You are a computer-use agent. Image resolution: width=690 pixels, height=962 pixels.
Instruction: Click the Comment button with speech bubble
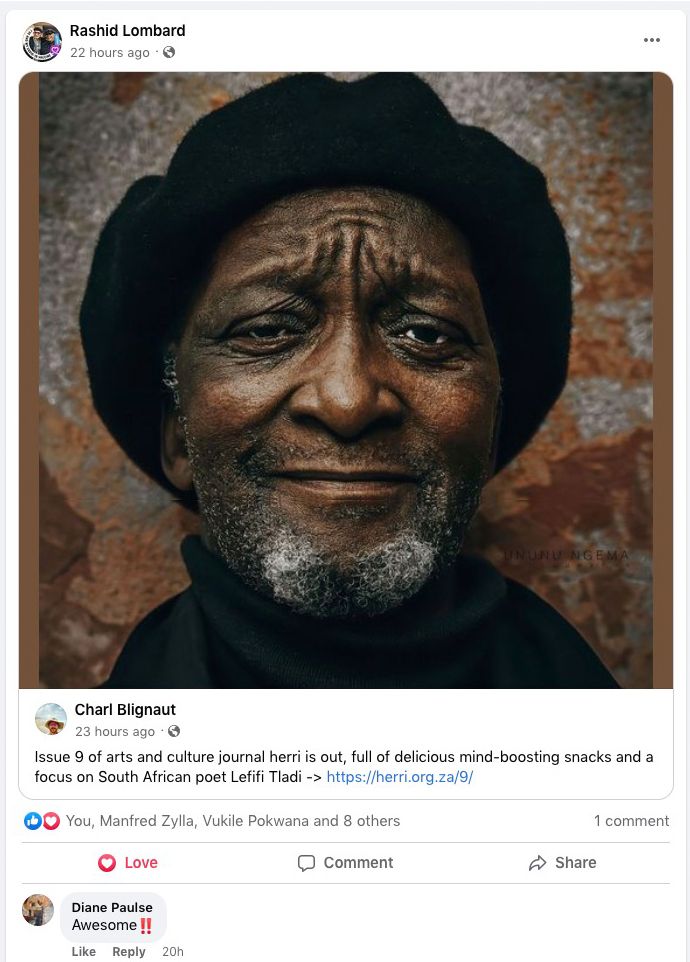[x=345, y=863]
